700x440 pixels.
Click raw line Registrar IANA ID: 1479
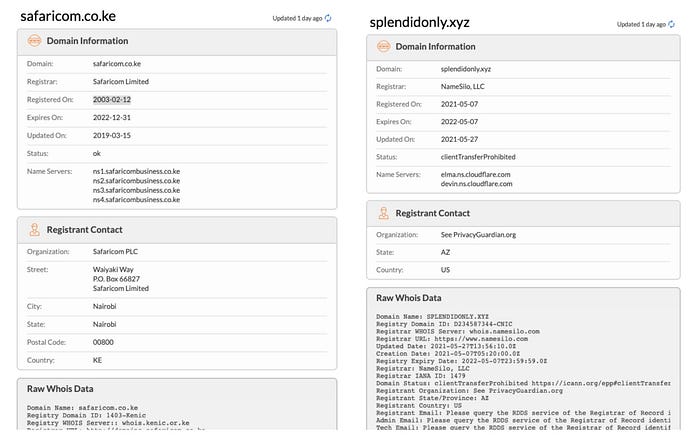pos(421,376)
